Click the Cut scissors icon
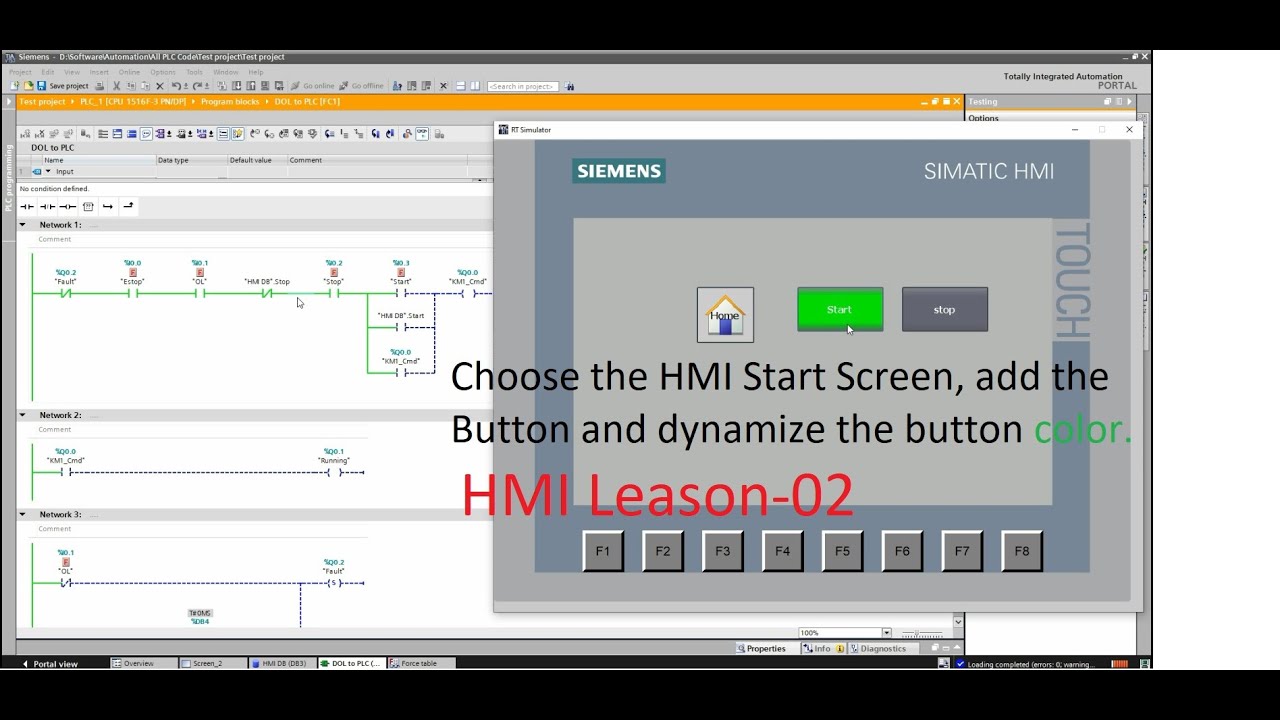Viewport: 1280px width, 720px height. pyautogui.click(x=116, y=86)
